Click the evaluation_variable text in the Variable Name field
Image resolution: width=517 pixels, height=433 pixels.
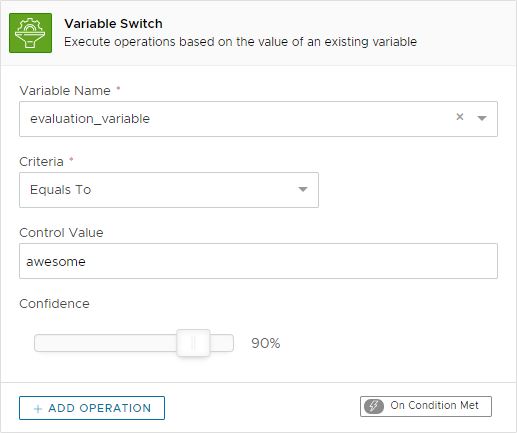(x=90, y=119)
